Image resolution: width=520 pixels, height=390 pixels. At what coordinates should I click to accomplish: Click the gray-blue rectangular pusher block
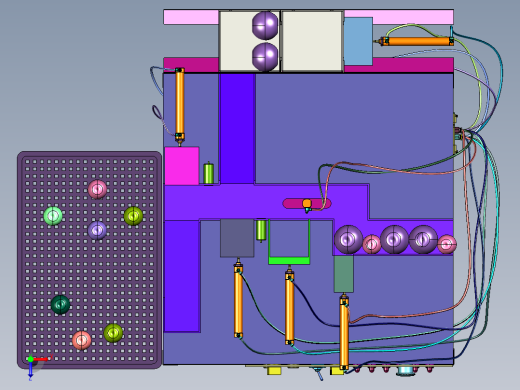pos(237,238)
